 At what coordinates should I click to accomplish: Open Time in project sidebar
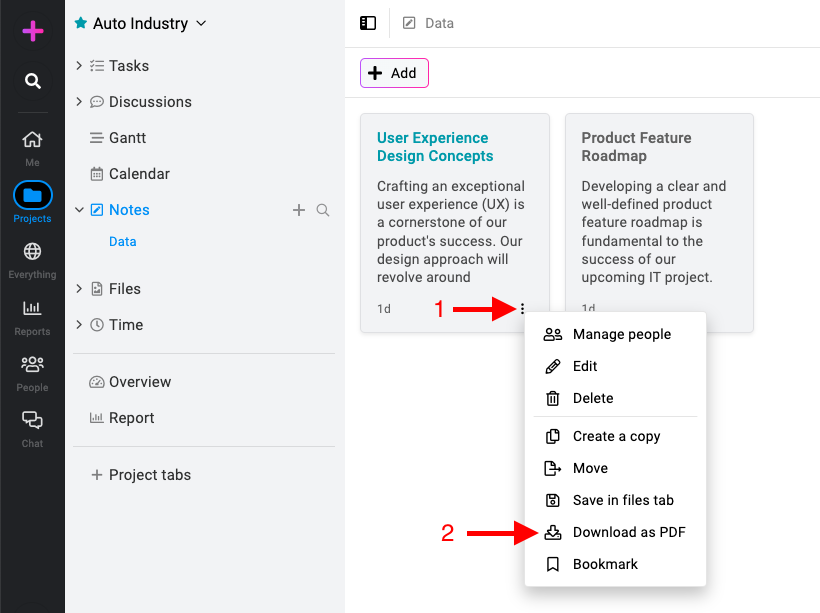click(126, 325)
